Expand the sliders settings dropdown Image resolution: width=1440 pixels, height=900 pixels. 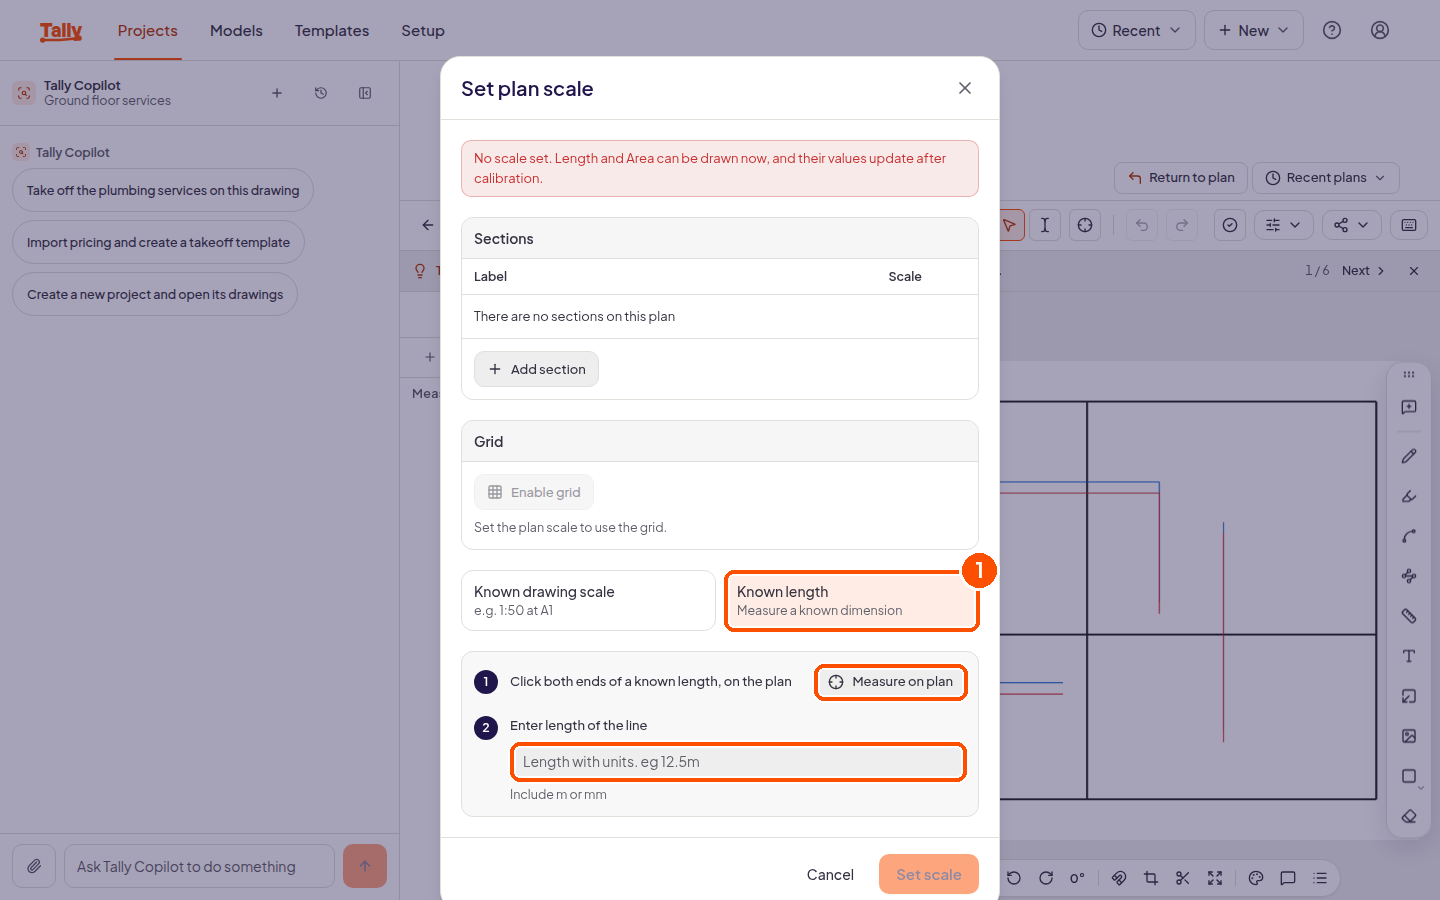pyautogui.click(x=1283, y=225)
